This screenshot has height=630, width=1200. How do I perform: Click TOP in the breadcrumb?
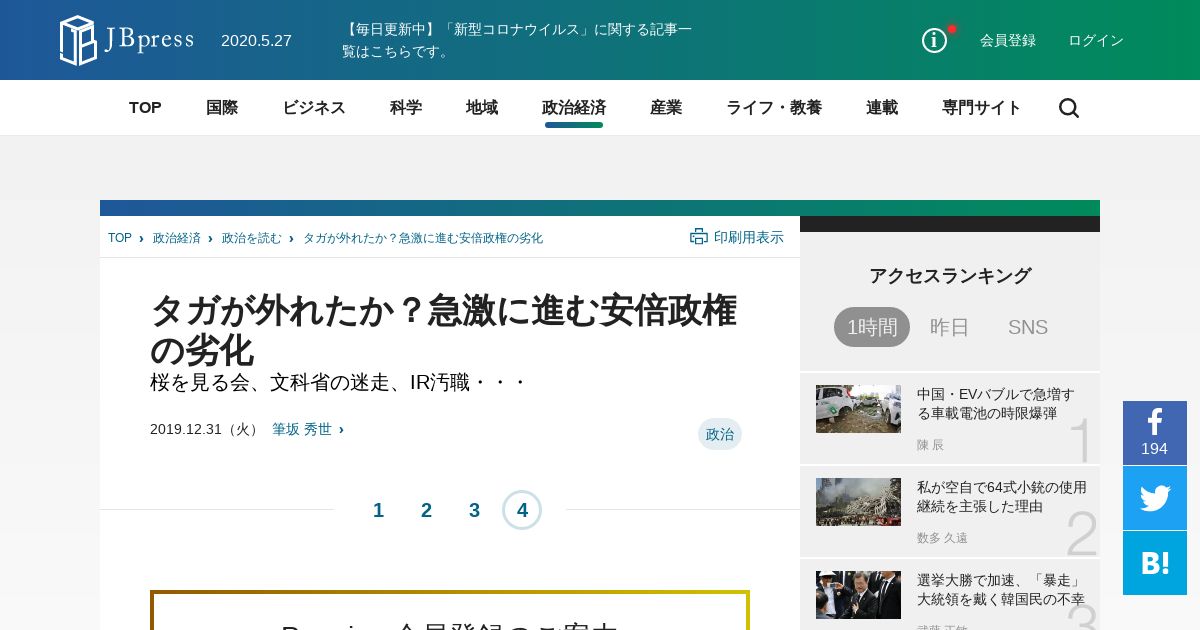pyautogui.click(x=120, y=238)
